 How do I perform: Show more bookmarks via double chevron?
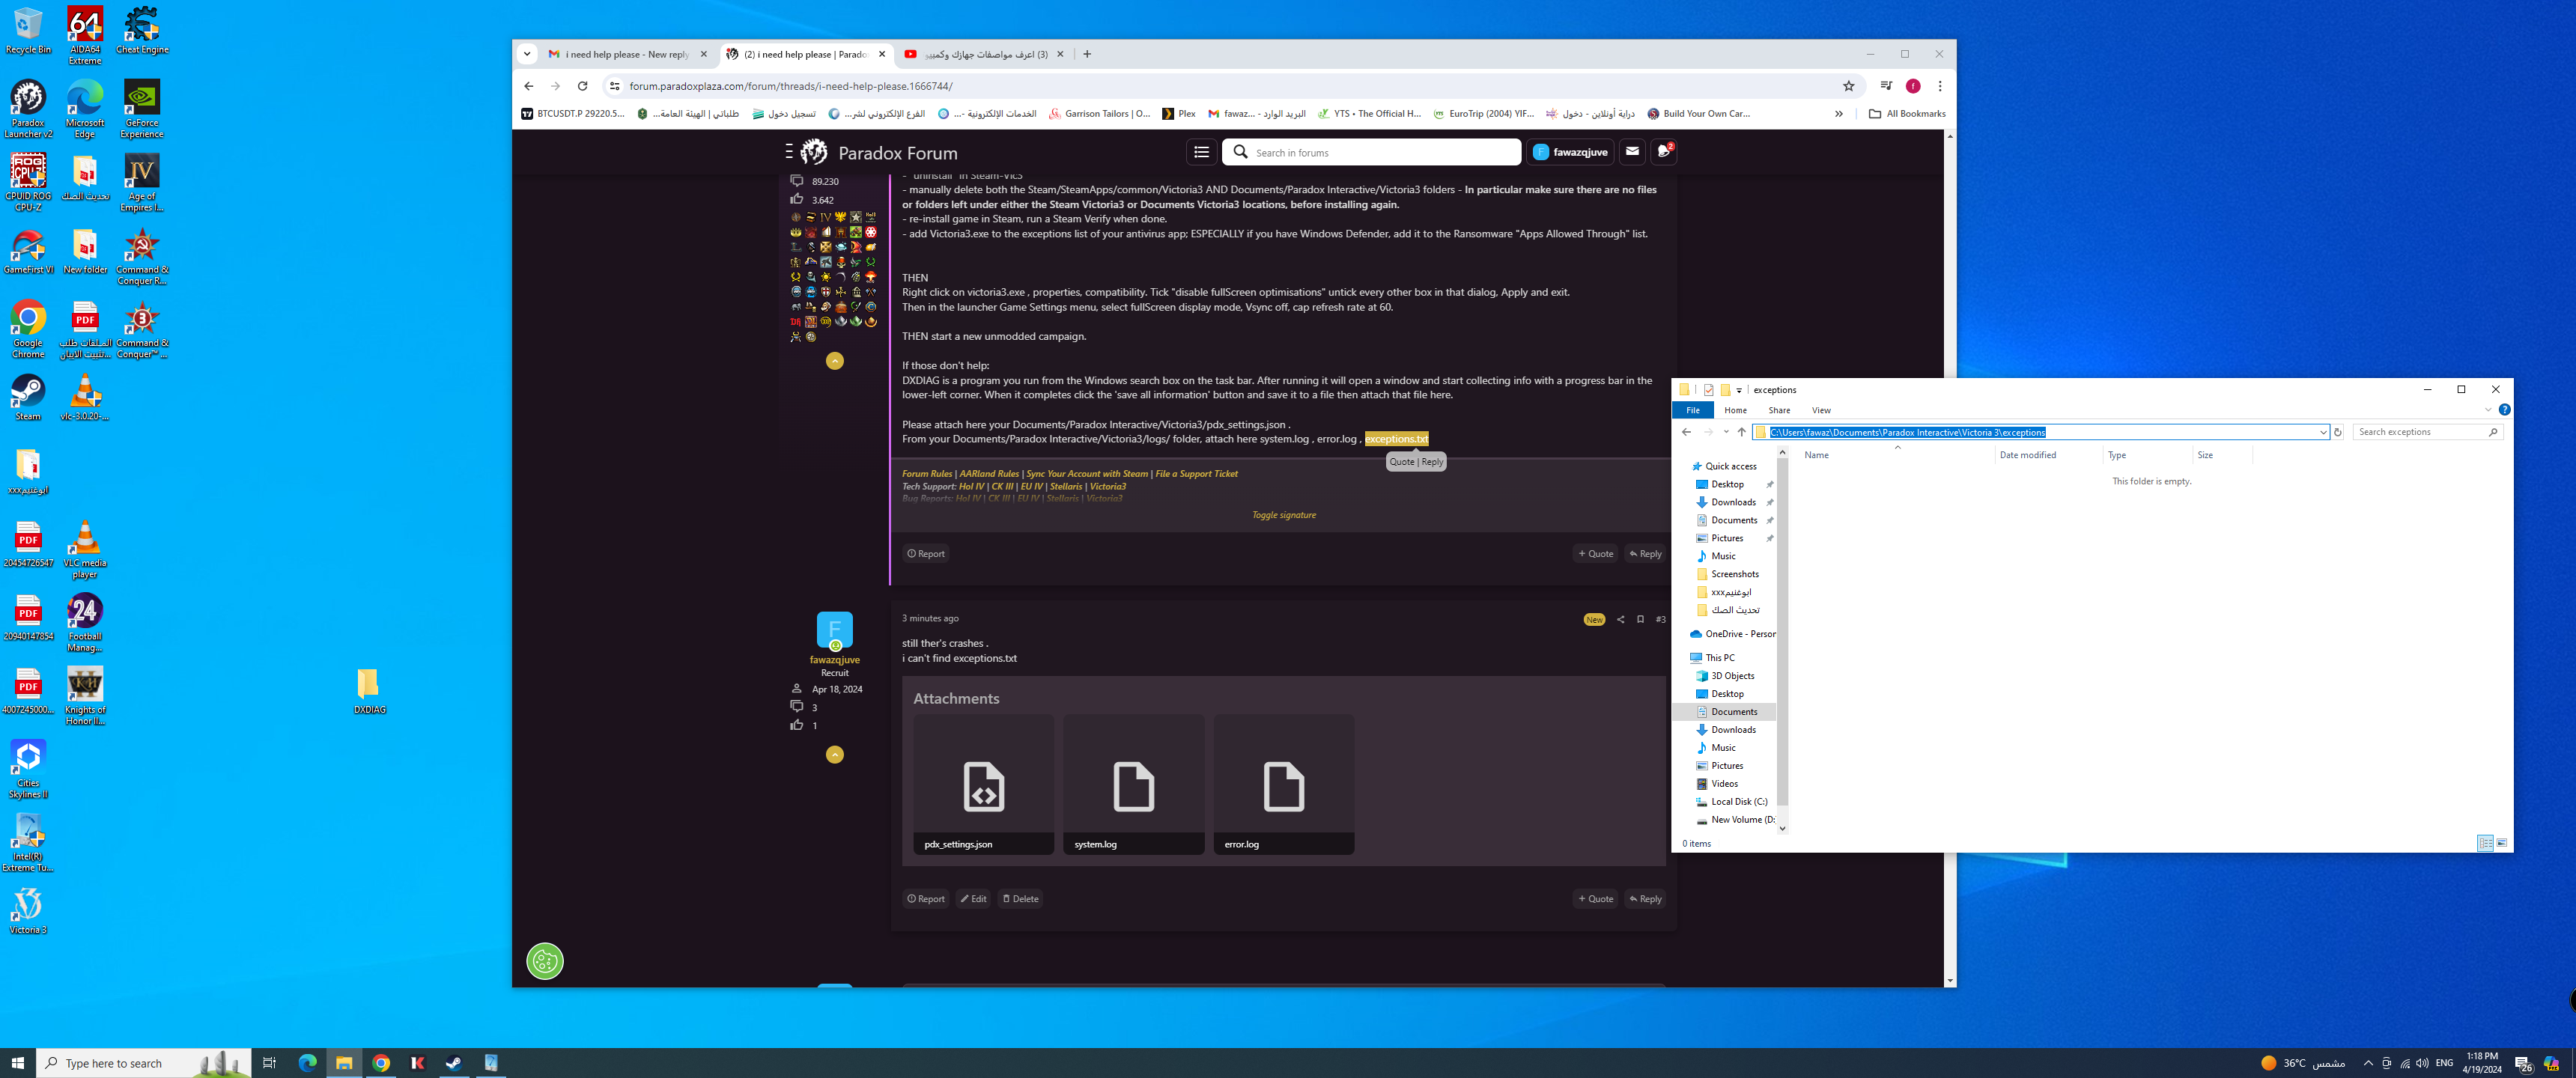1838,114
